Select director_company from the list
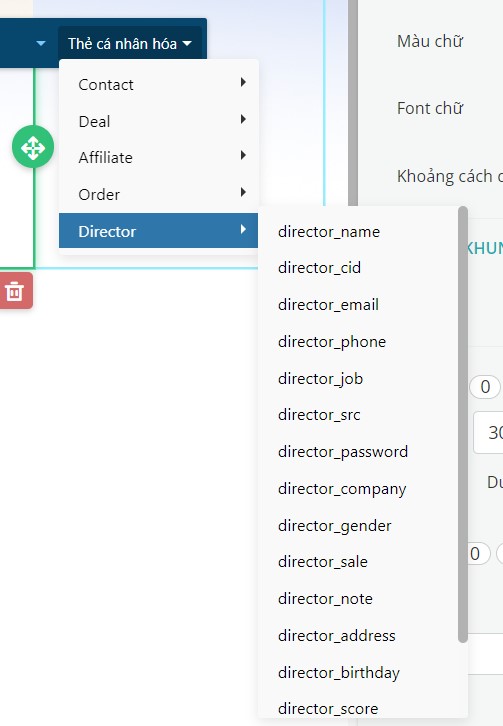The height and width of the screenshot is (726, 503). point(342,489)
